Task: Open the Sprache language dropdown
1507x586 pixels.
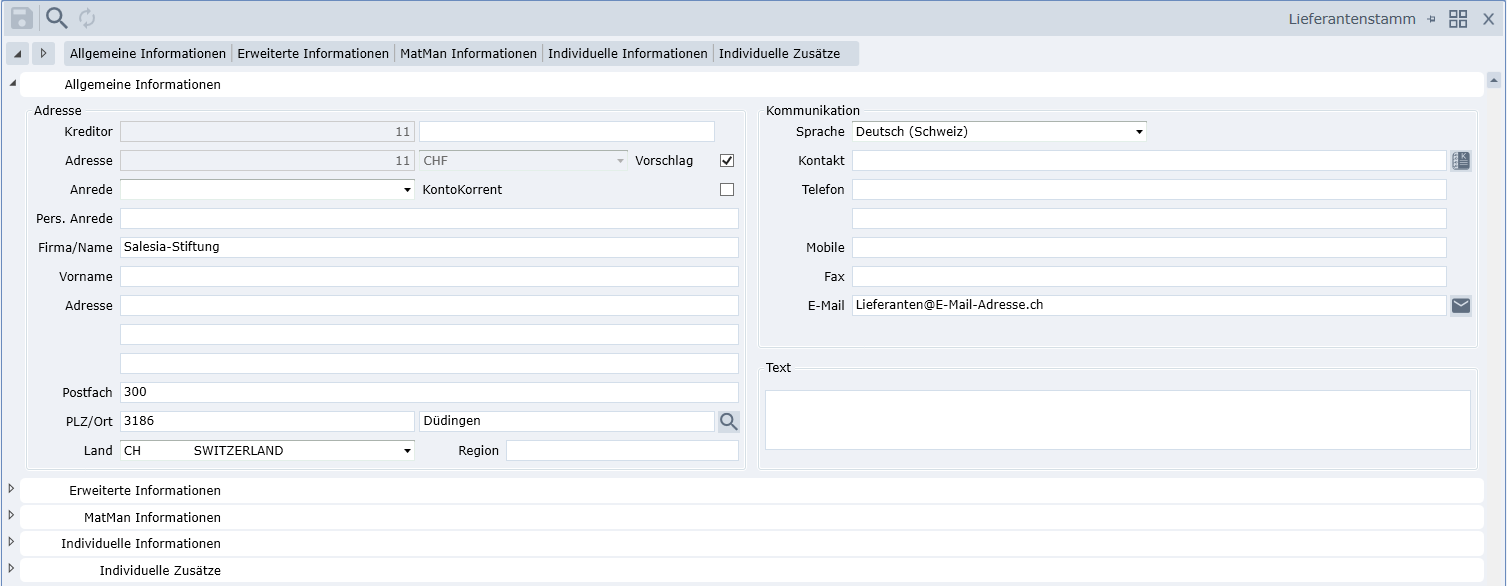Action: point(1139,132)
